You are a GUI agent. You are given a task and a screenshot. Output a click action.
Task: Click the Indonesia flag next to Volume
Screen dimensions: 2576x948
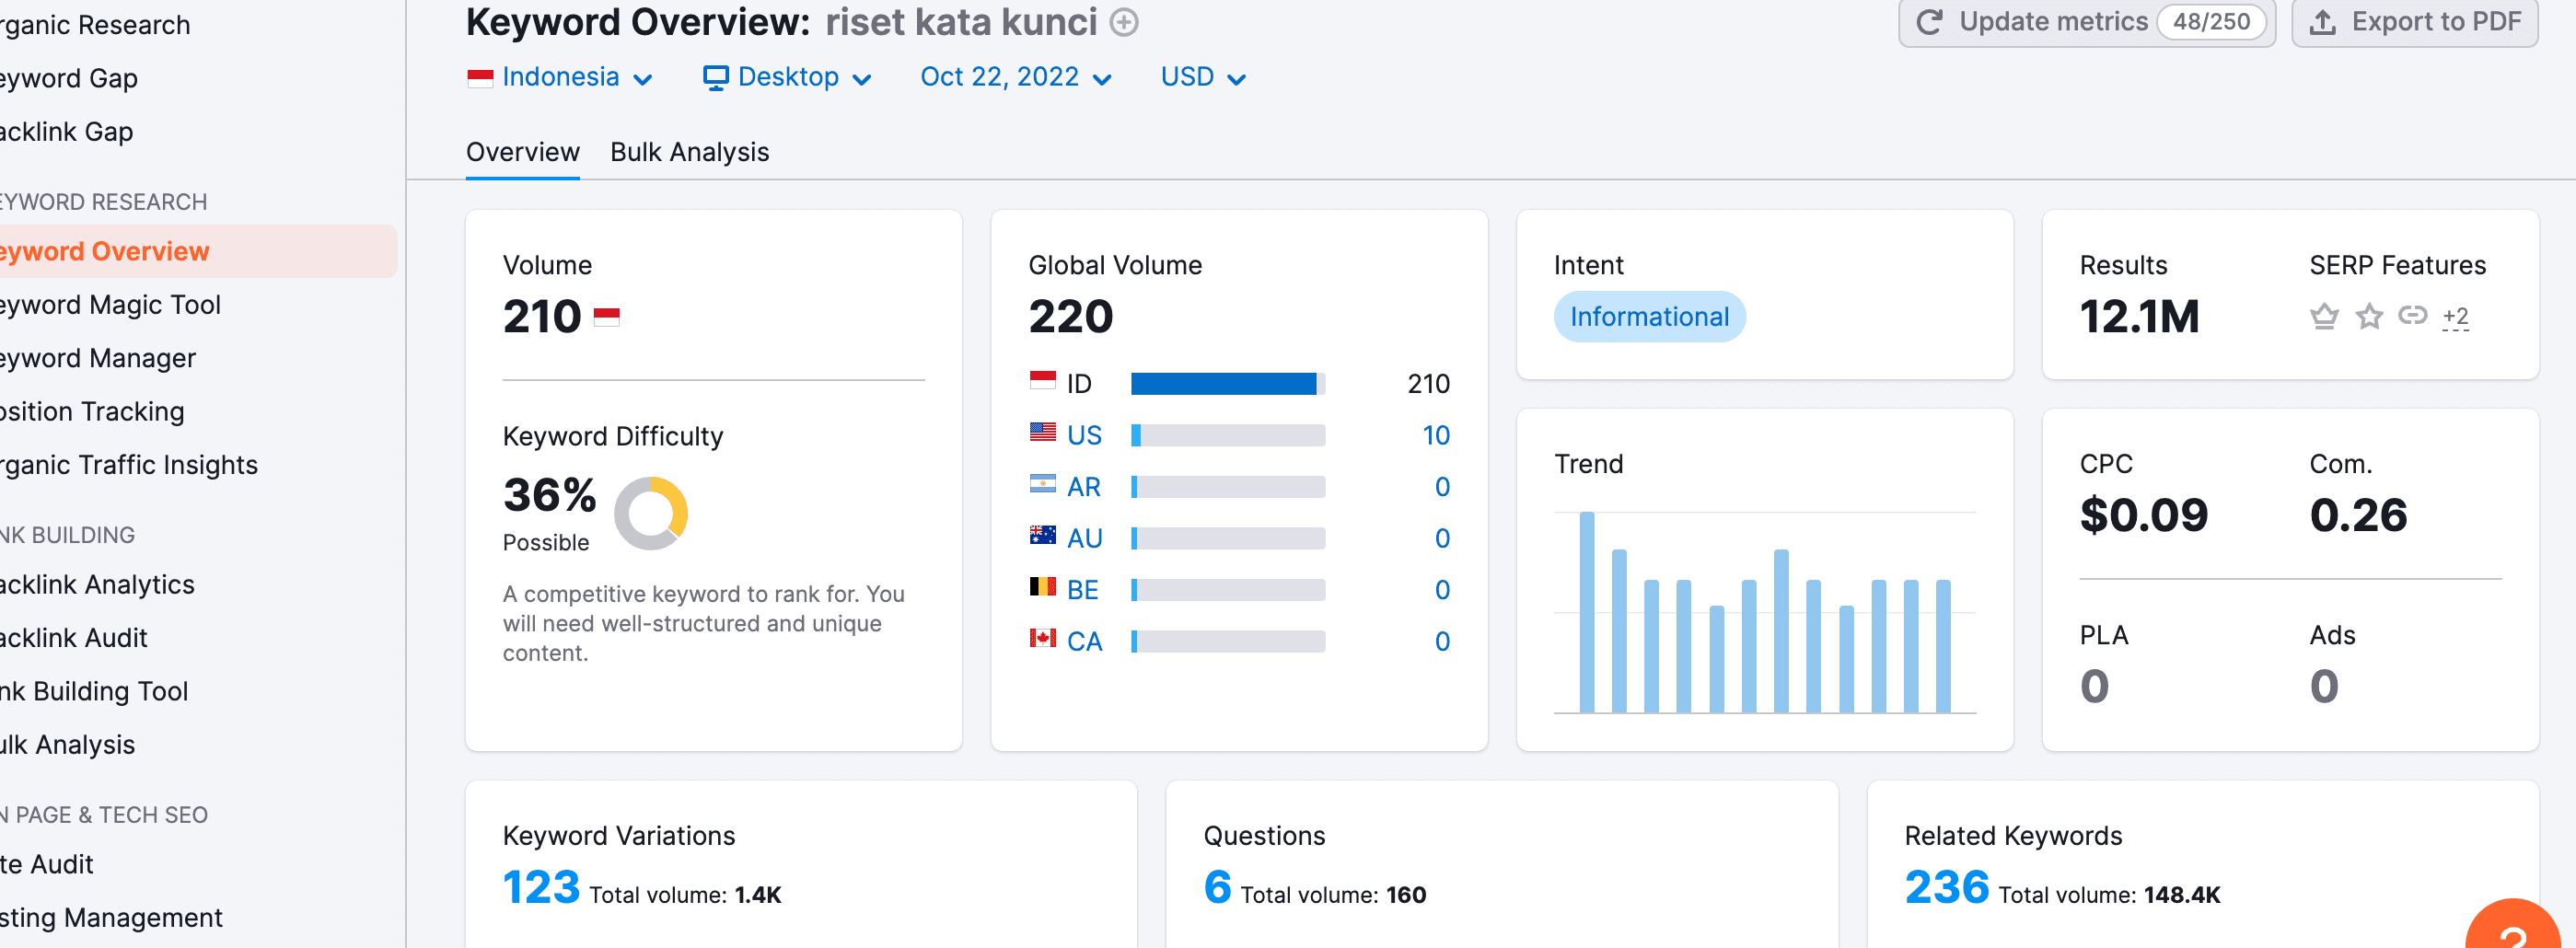coord(606,317)
